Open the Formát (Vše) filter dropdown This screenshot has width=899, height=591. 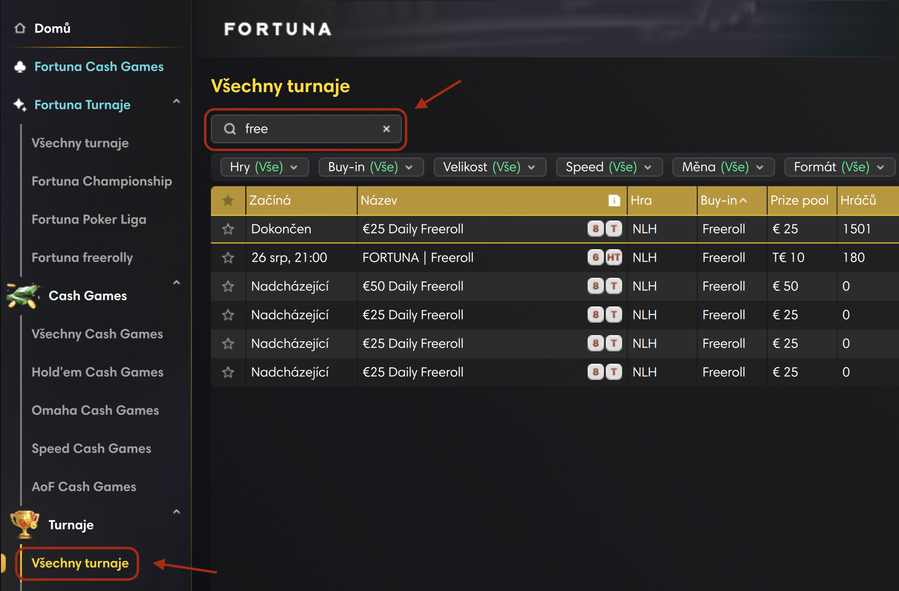(839, 167)
